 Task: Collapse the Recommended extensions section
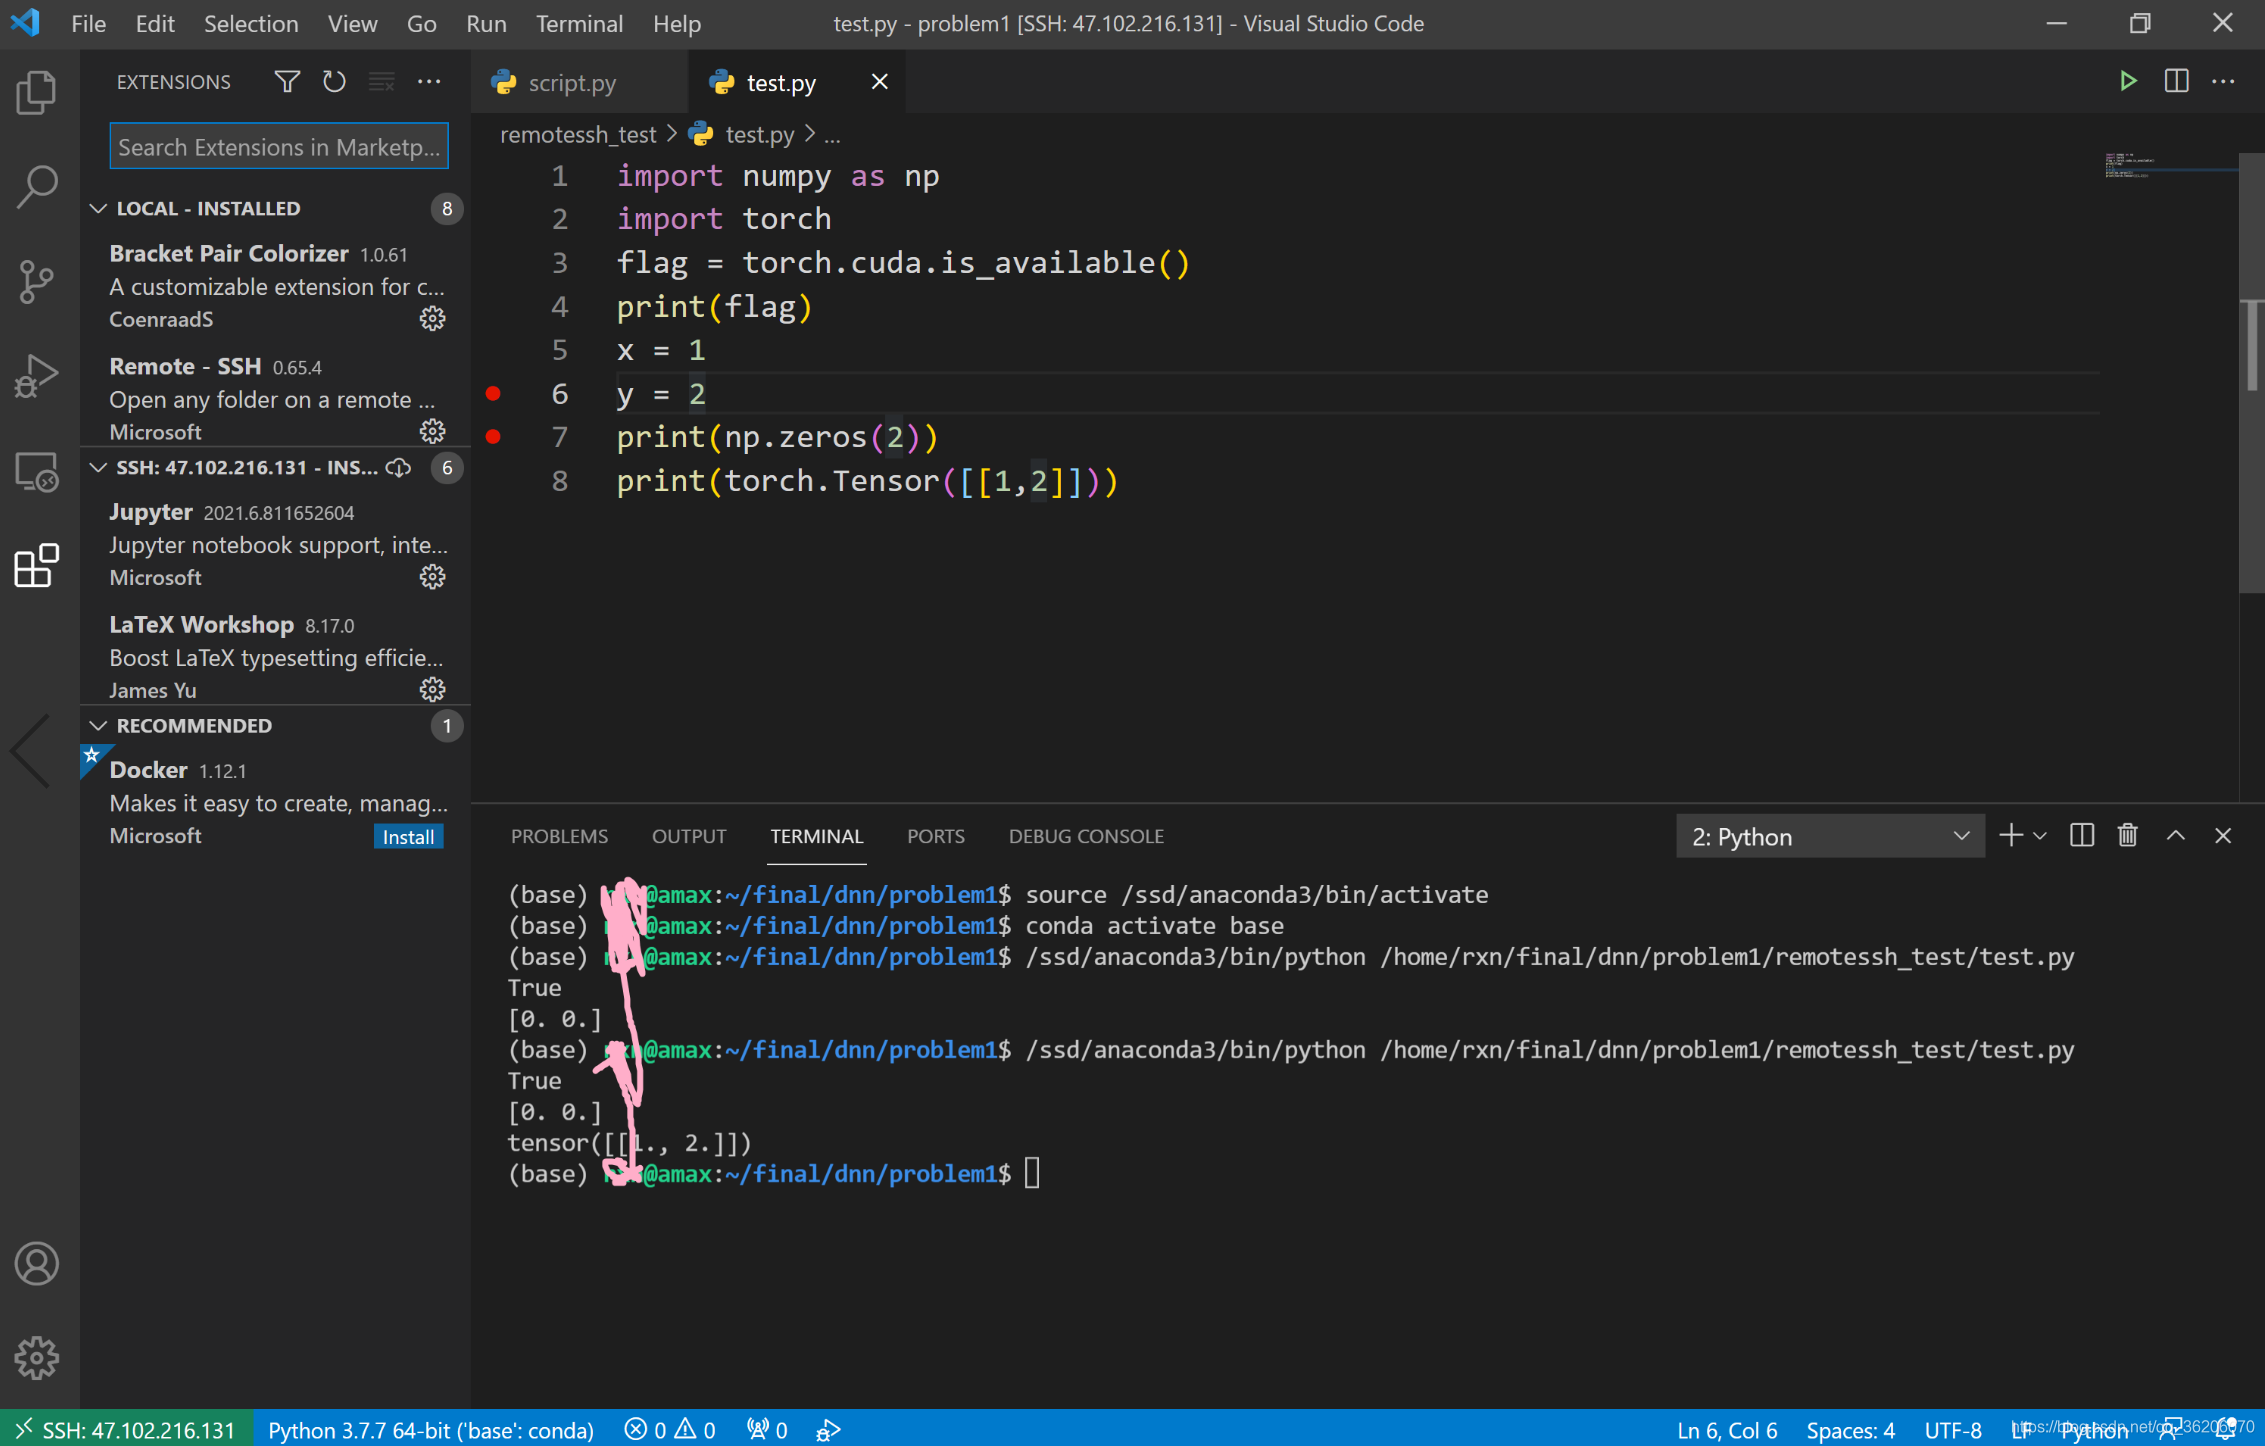click(98, 726)
